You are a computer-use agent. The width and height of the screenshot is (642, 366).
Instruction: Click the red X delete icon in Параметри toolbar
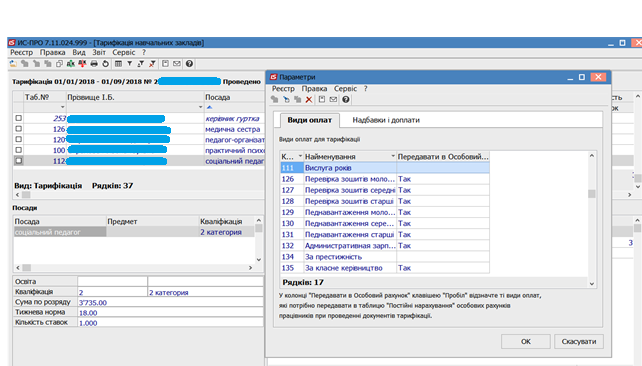point(309,99)
